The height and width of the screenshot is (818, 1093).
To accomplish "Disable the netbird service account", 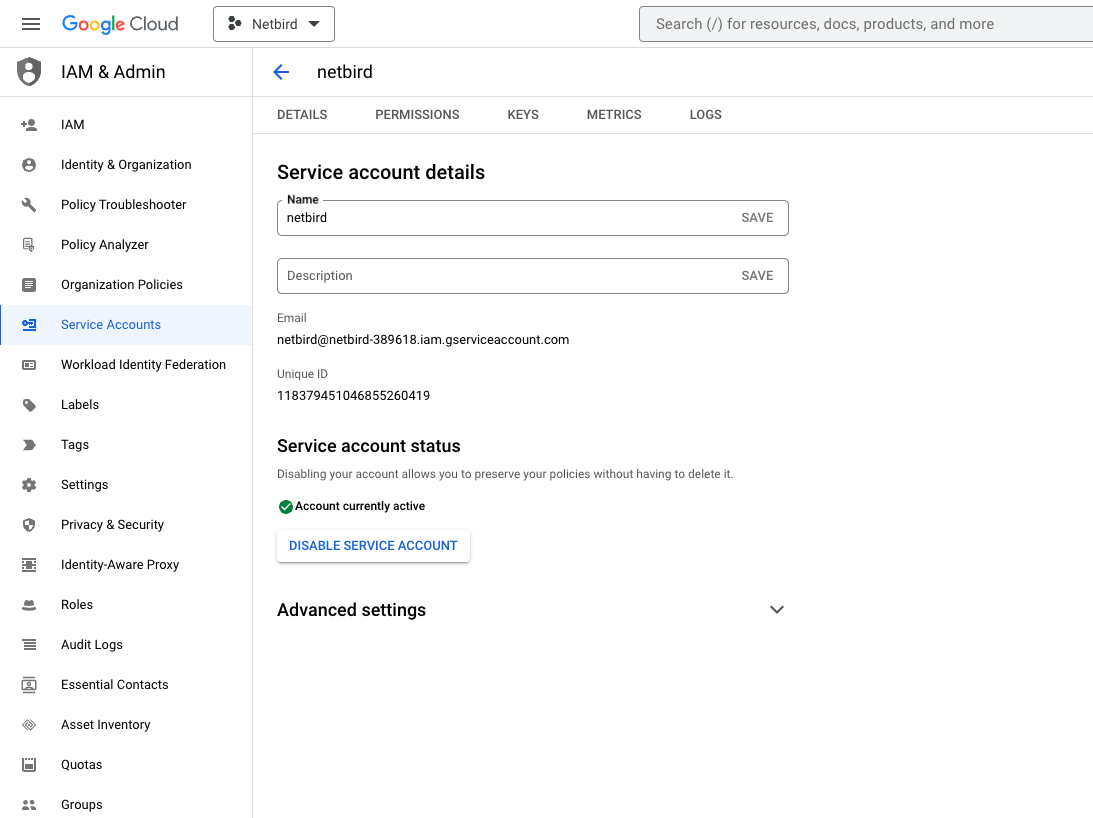I will point(373,545).
